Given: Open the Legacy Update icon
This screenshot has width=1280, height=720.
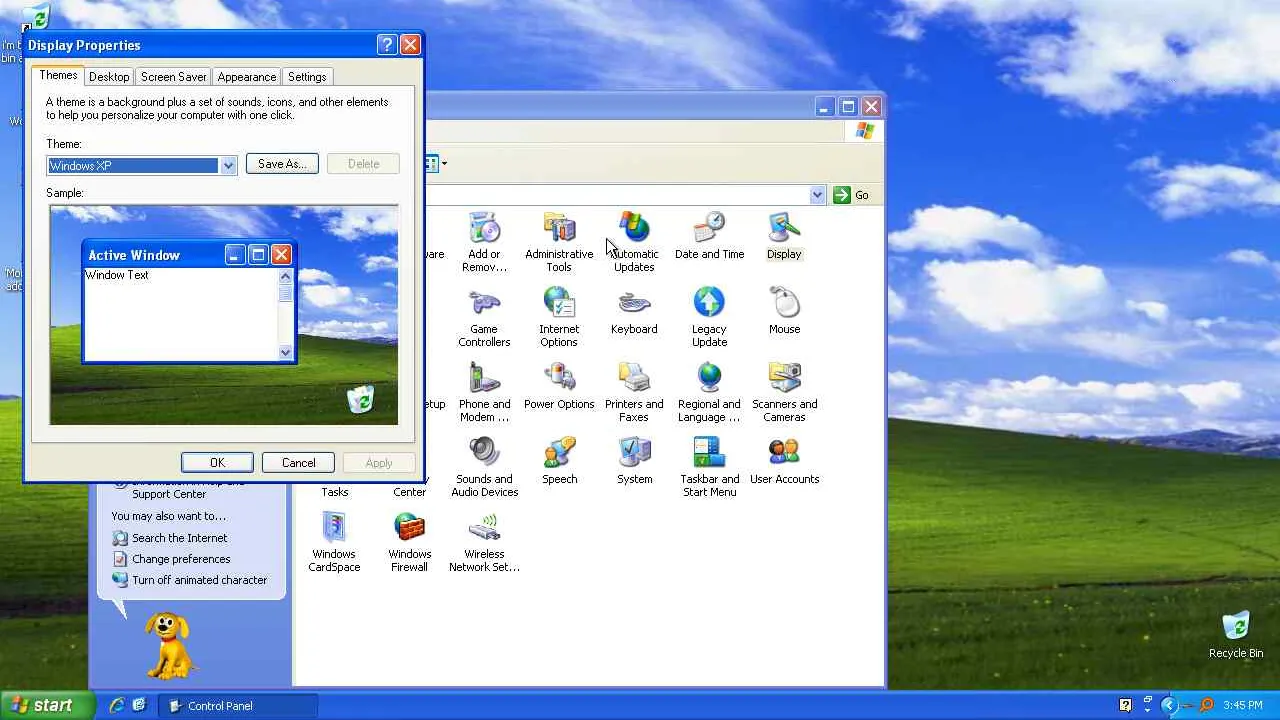Looking at the screenshot, I should [x=709, y=317].
